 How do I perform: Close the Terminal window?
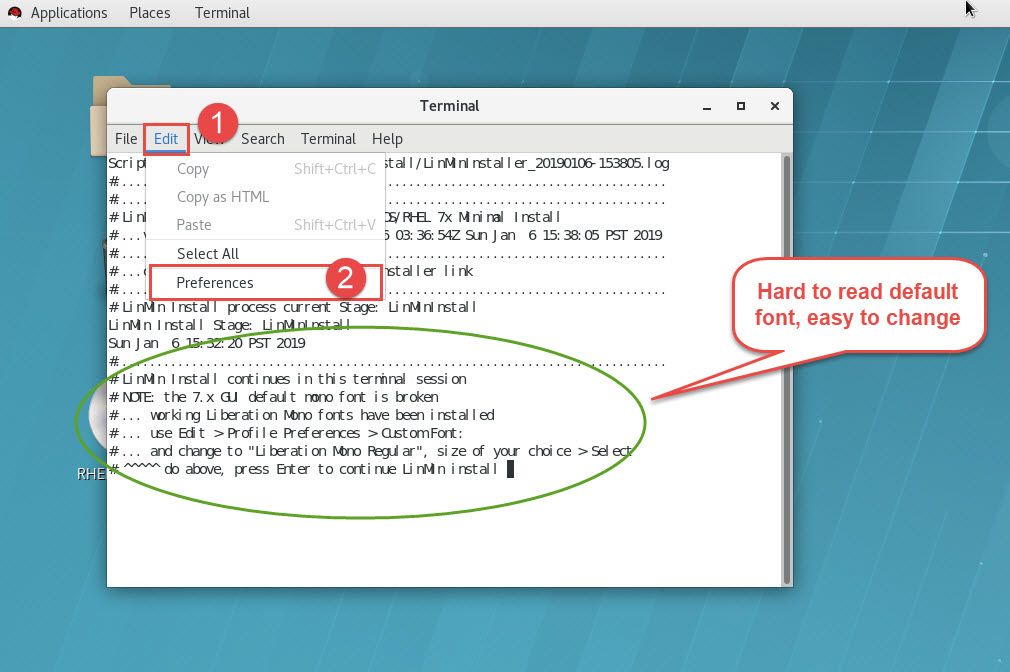774,106
